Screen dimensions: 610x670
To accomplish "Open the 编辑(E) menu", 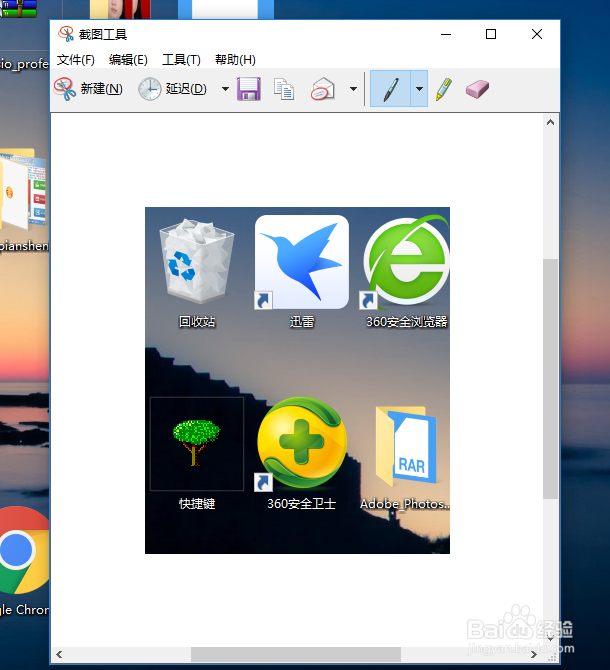I will (x=128, y=59).
